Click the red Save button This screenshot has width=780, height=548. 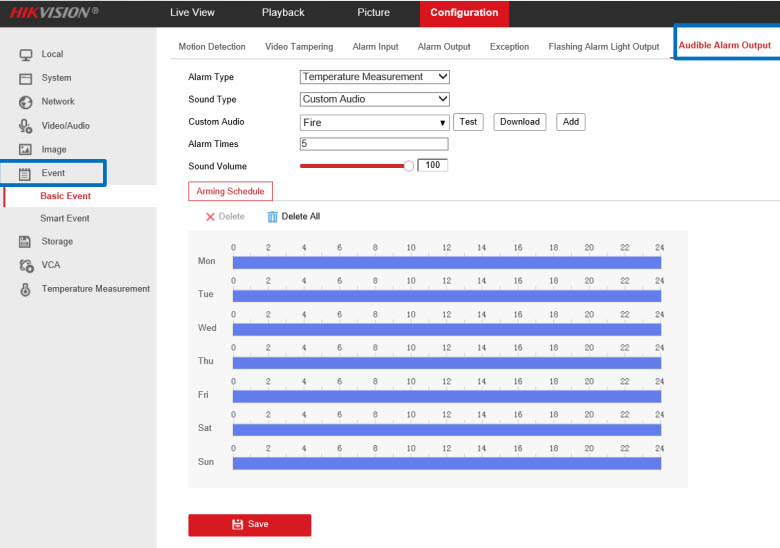pos(250,524)
